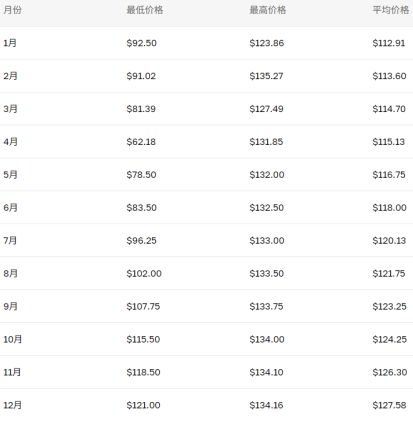Click the $116.75 average price cell
413x425 pixels.
(x=389, y=175)
